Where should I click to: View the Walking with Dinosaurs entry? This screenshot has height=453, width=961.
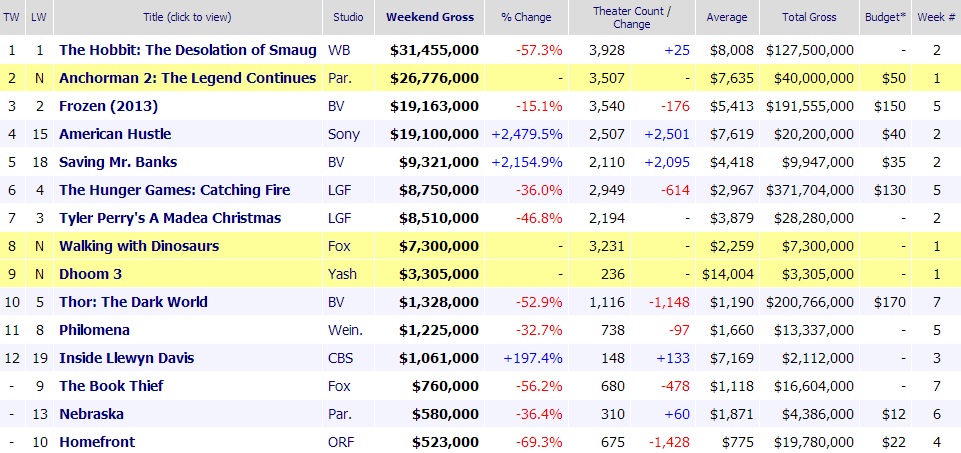coord(139,246)
